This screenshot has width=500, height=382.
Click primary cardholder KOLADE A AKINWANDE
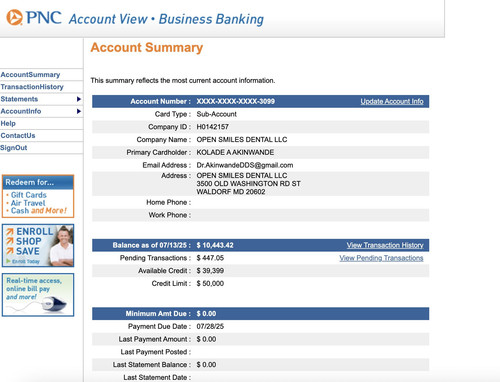[x=235, y=152]
